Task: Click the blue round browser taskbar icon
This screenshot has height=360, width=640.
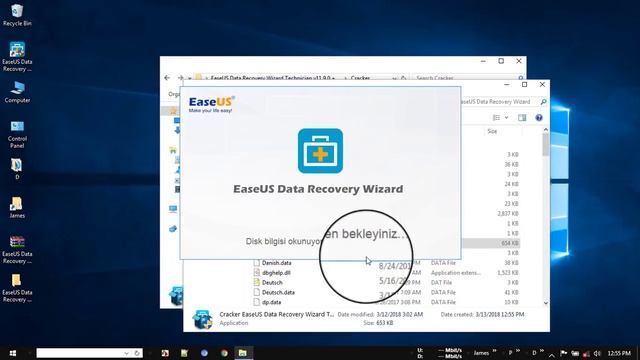Action: (204, 353)
